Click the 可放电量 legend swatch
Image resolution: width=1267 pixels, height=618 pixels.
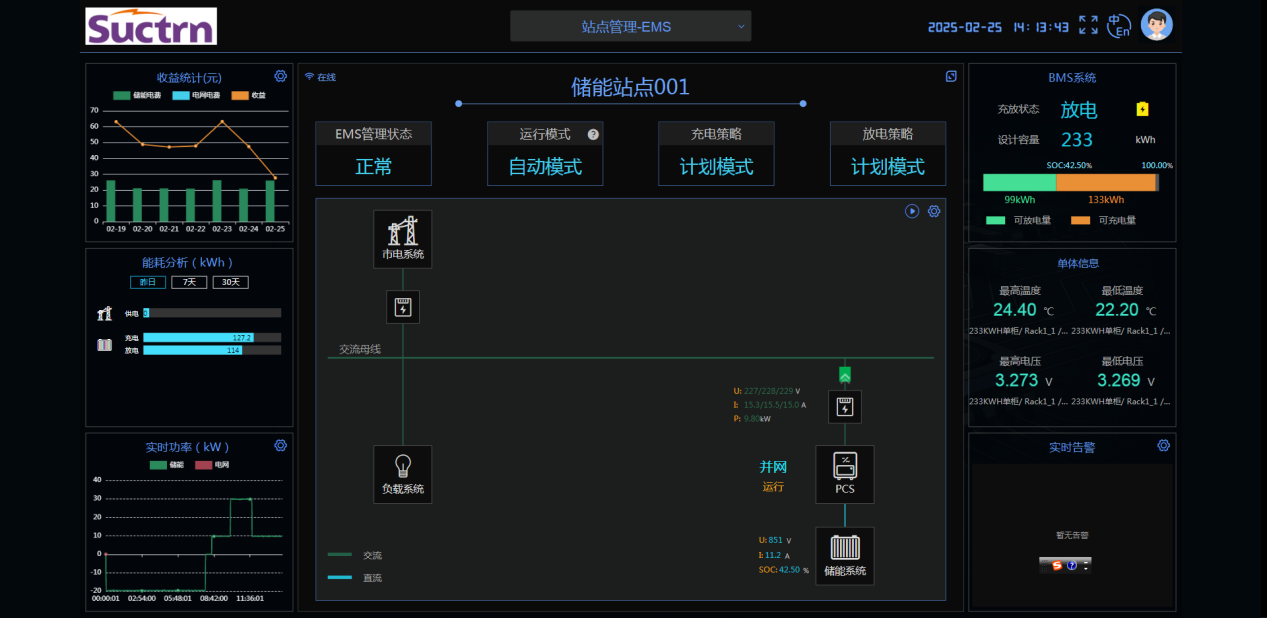(x=995, y=220)
